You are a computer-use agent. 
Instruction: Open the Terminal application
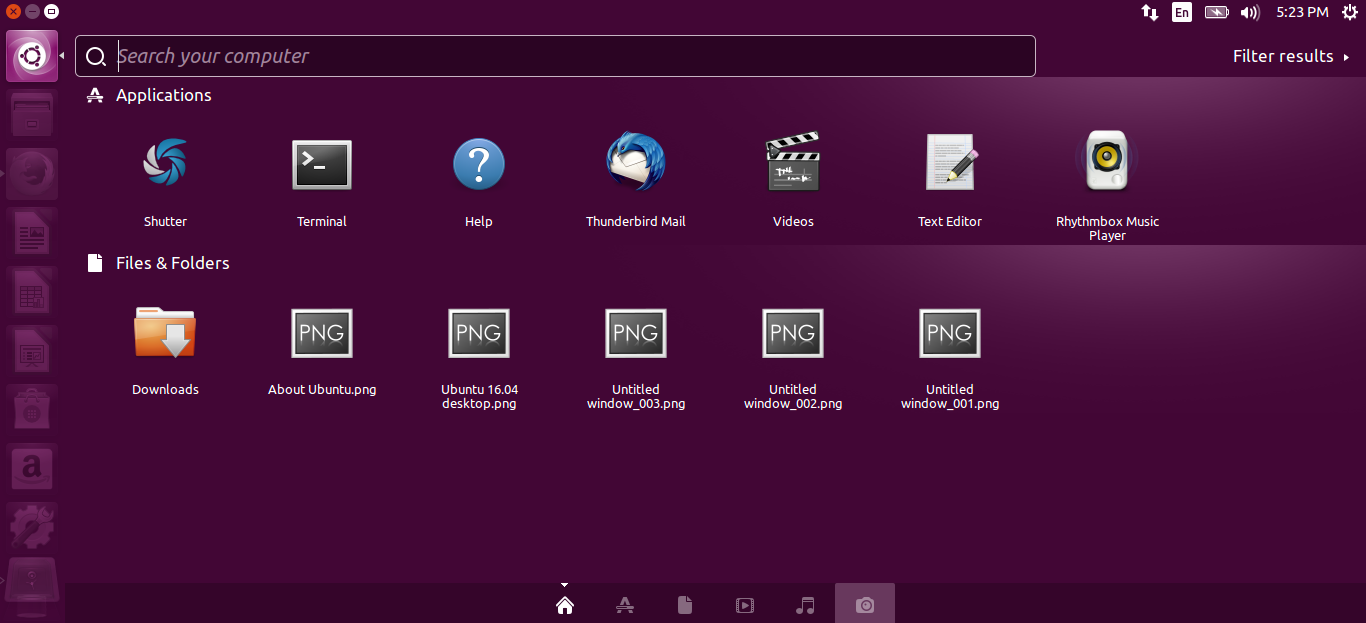321,165
